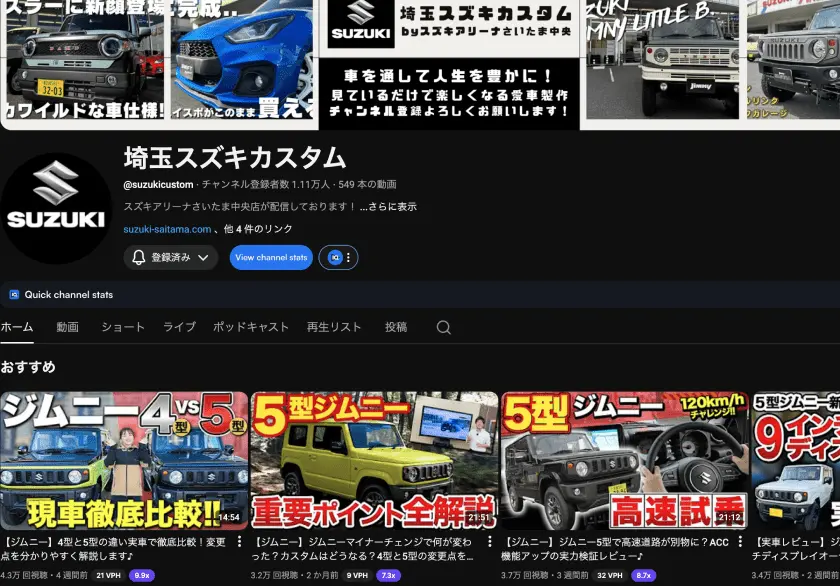Click the channel search magnifier icon

pyautogui.click(x=444, y=327)
